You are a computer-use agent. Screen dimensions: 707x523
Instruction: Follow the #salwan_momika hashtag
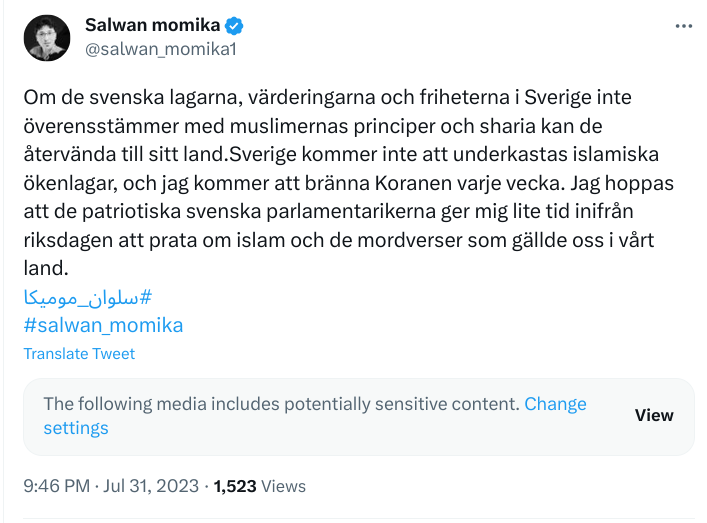(x=103, y=325)
